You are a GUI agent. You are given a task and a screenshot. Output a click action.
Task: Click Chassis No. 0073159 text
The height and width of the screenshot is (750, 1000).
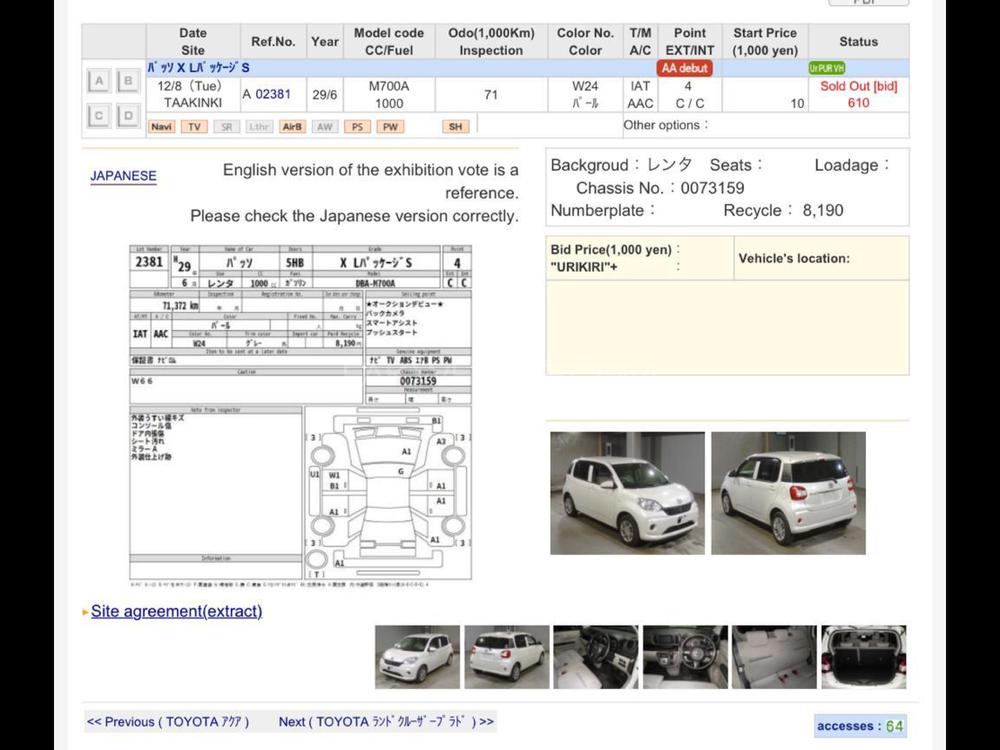[x=660, y=188]
